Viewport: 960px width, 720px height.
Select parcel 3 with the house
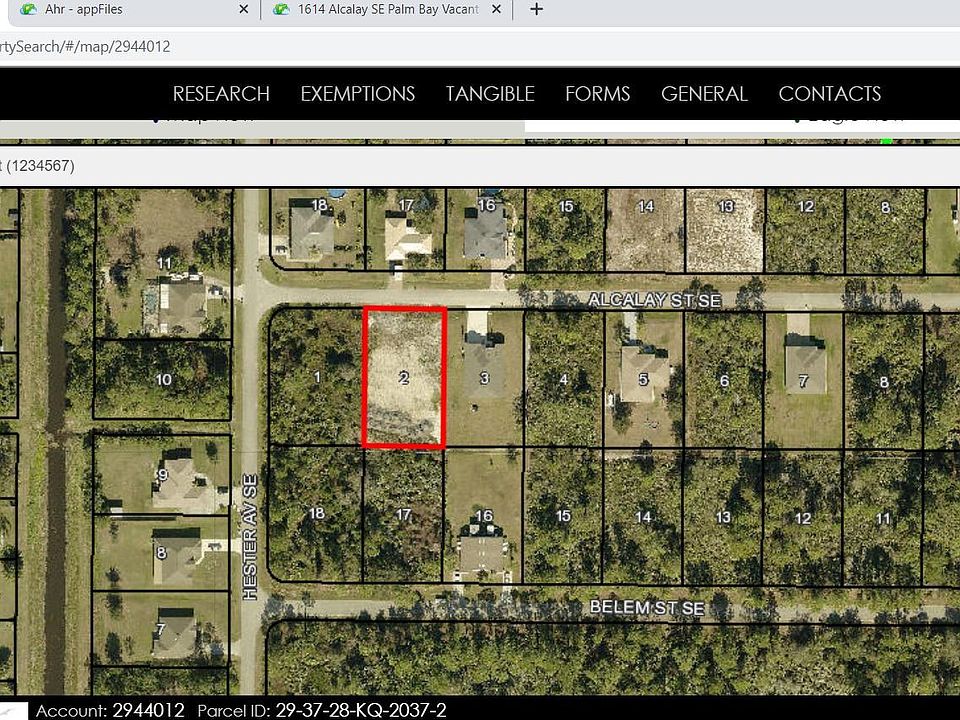click(484, 378)
